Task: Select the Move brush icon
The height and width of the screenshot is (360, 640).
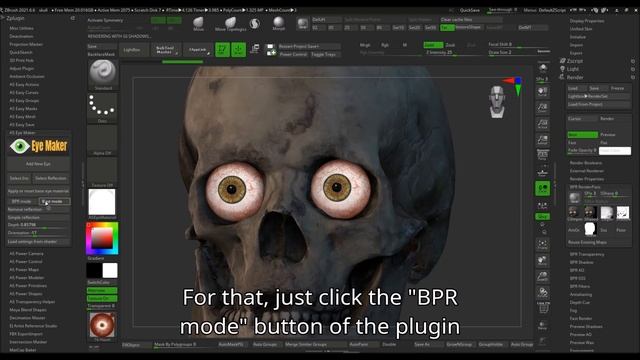Action: (x=198, y=24)
